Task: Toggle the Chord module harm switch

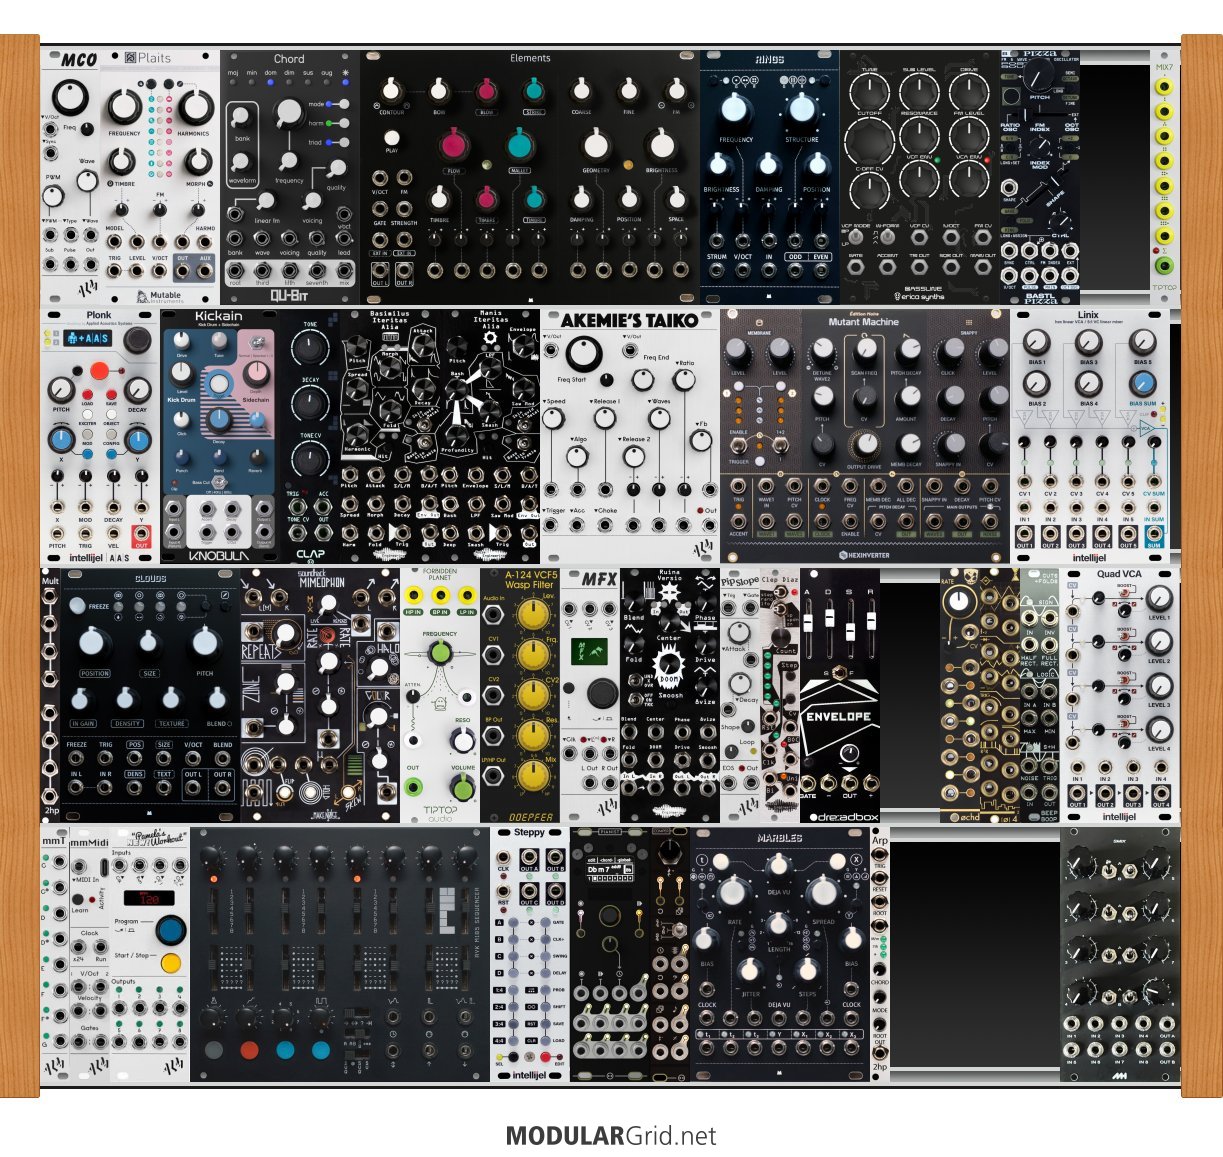Action: click(342, 123)
